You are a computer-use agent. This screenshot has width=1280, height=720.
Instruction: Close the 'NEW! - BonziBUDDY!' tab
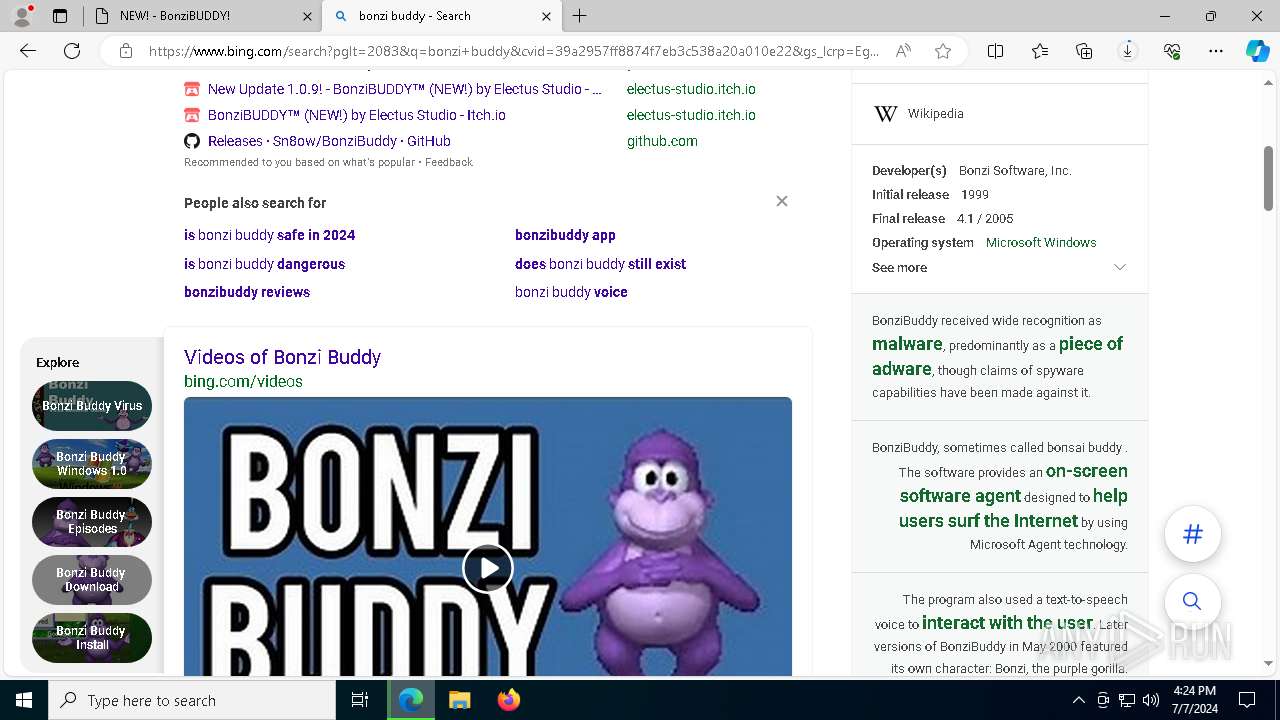click(x=307, y=16)
